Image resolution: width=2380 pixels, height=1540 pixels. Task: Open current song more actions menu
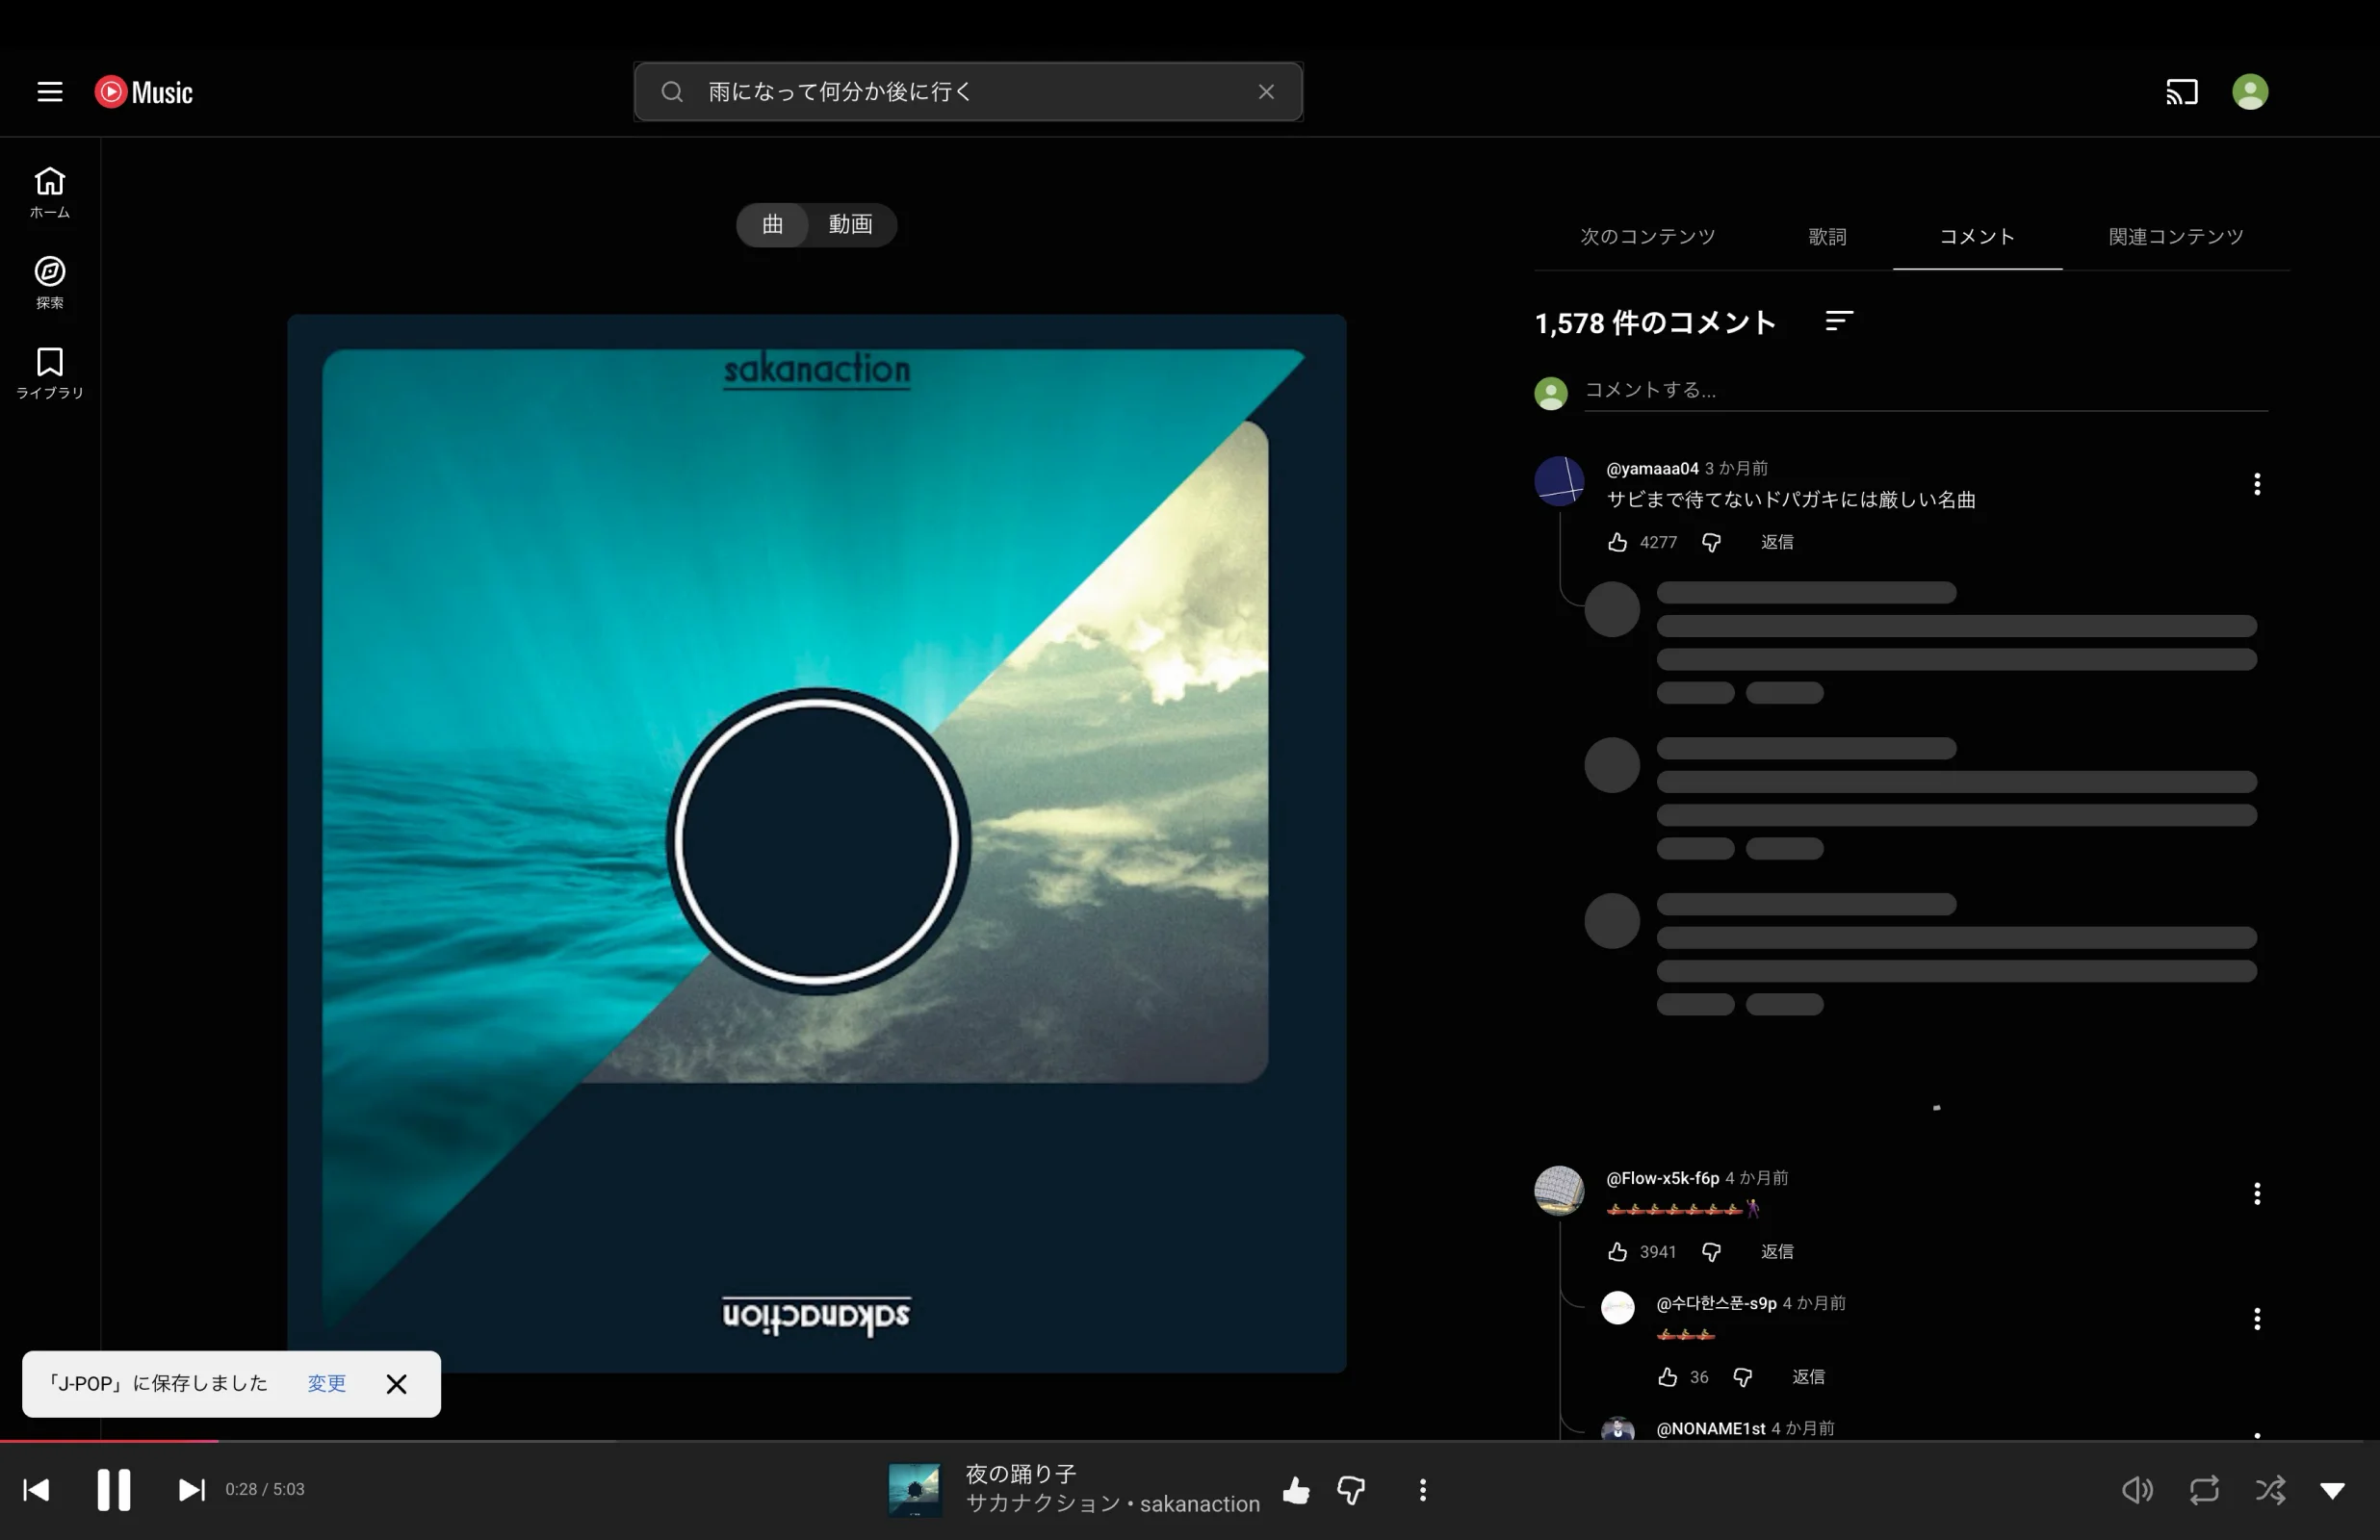click(x=1423, y=1491)
